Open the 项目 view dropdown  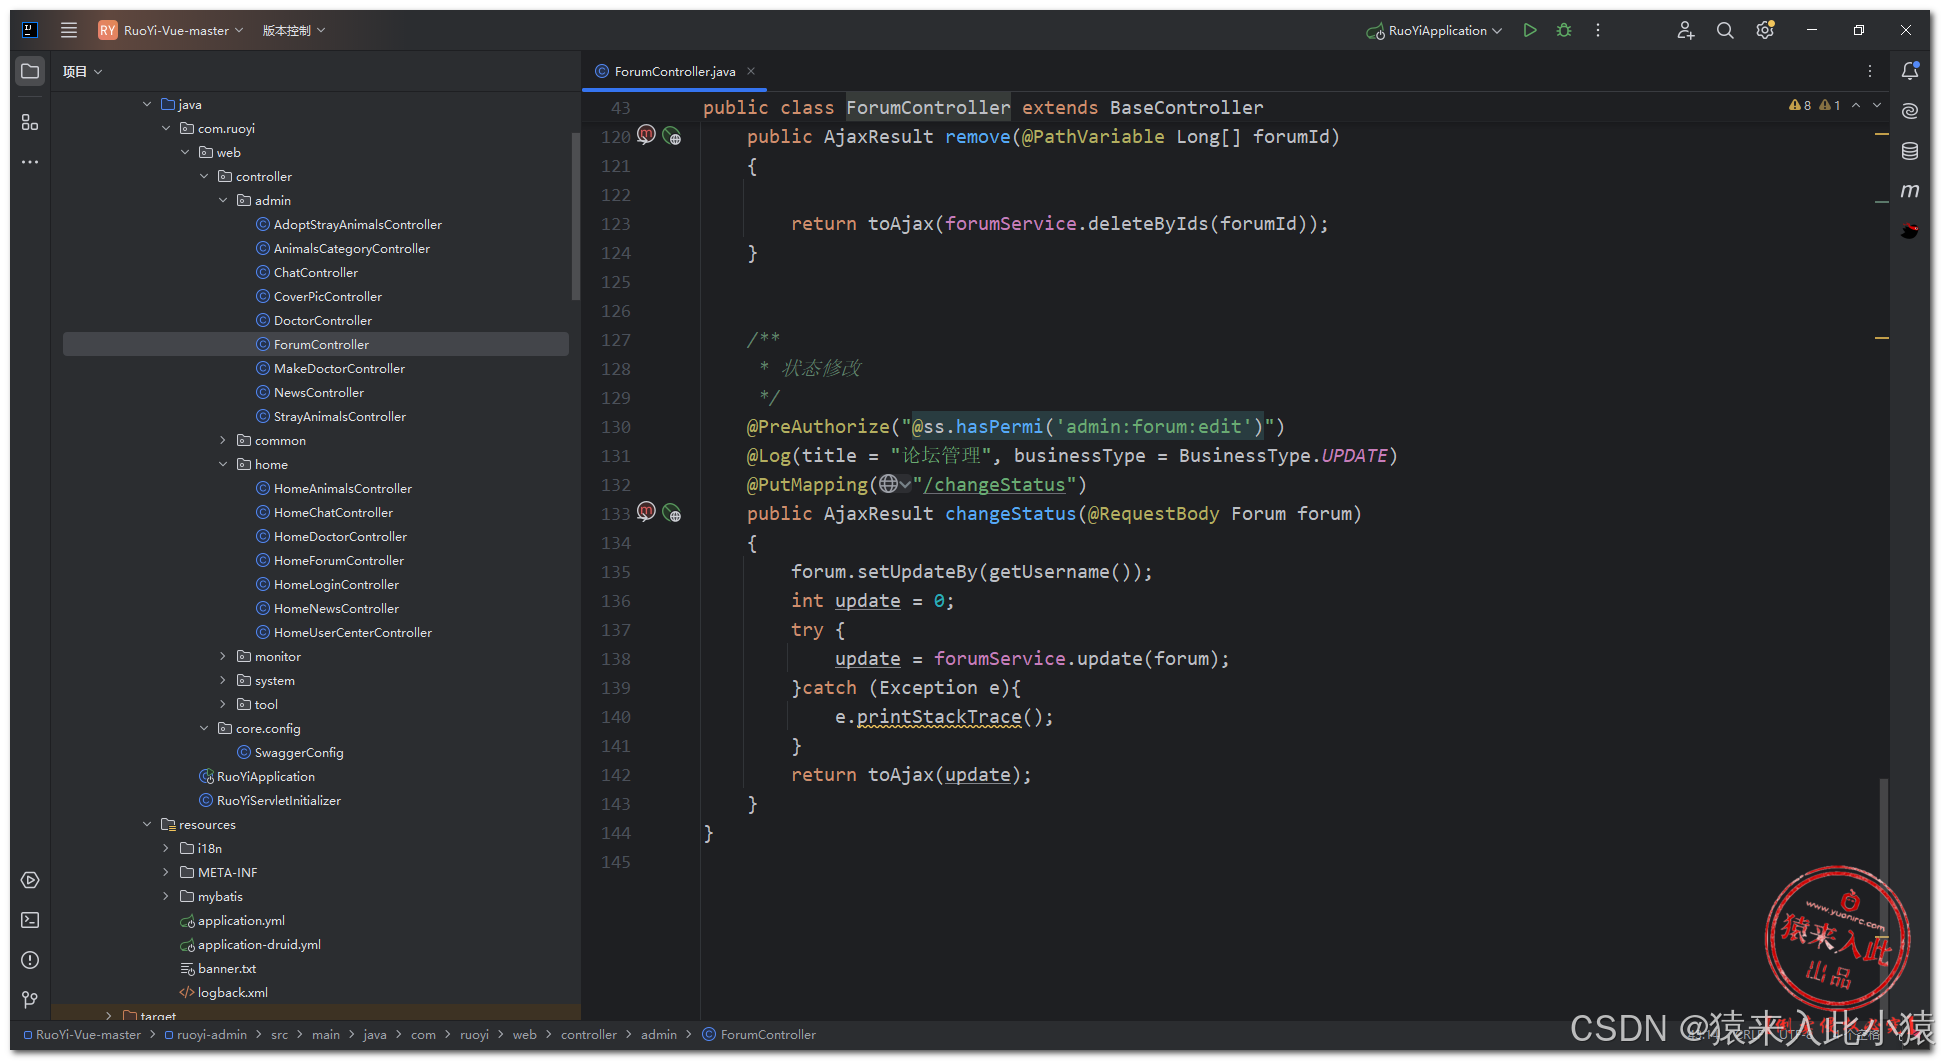[x=82, y=72]
